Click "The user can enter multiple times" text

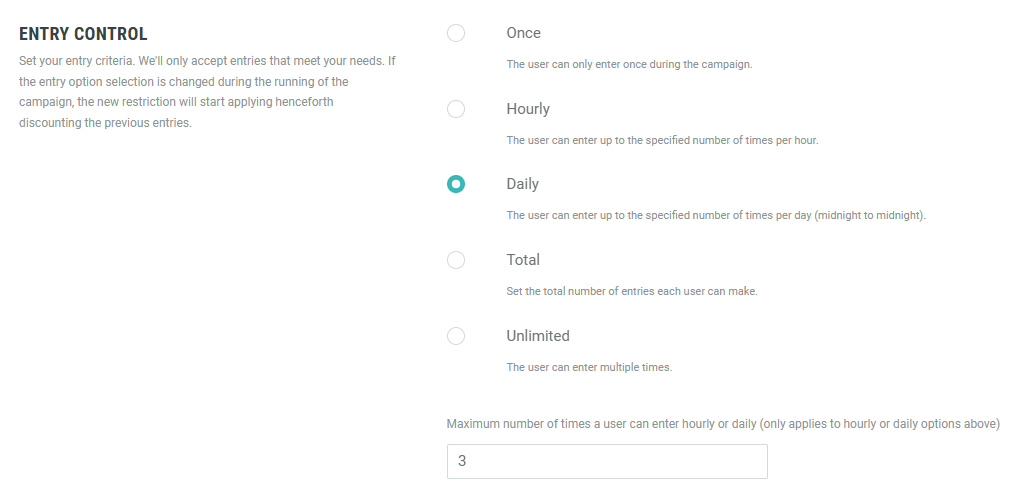click(x=589, y=367)
